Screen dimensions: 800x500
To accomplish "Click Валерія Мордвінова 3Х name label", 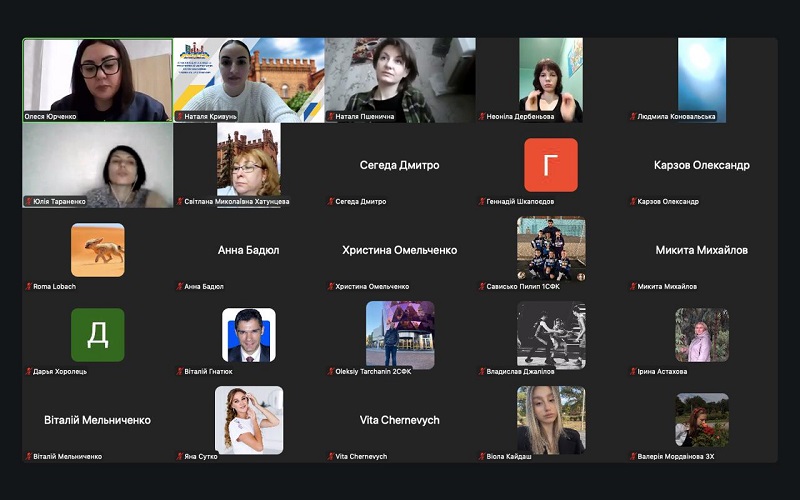I will [x=677, y=457].
